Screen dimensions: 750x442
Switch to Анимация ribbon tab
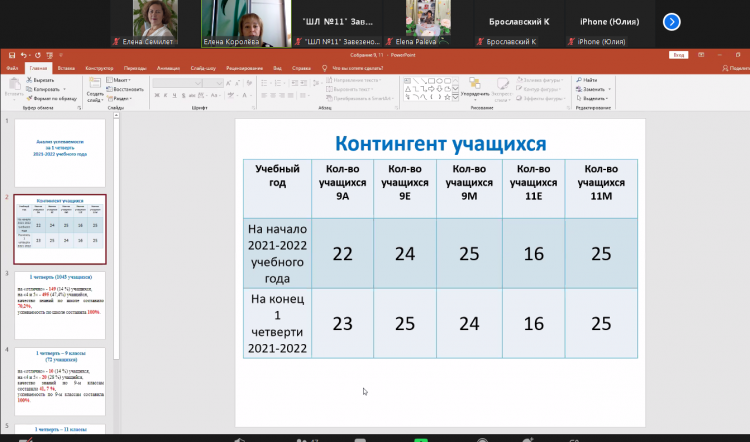click(x=168, y=68)
